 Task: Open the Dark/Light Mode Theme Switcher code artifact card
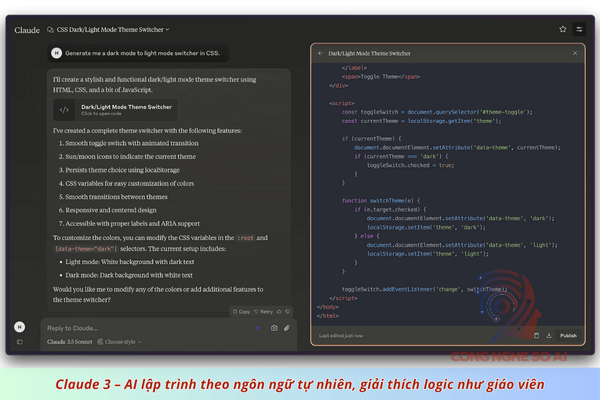(115, 110)
